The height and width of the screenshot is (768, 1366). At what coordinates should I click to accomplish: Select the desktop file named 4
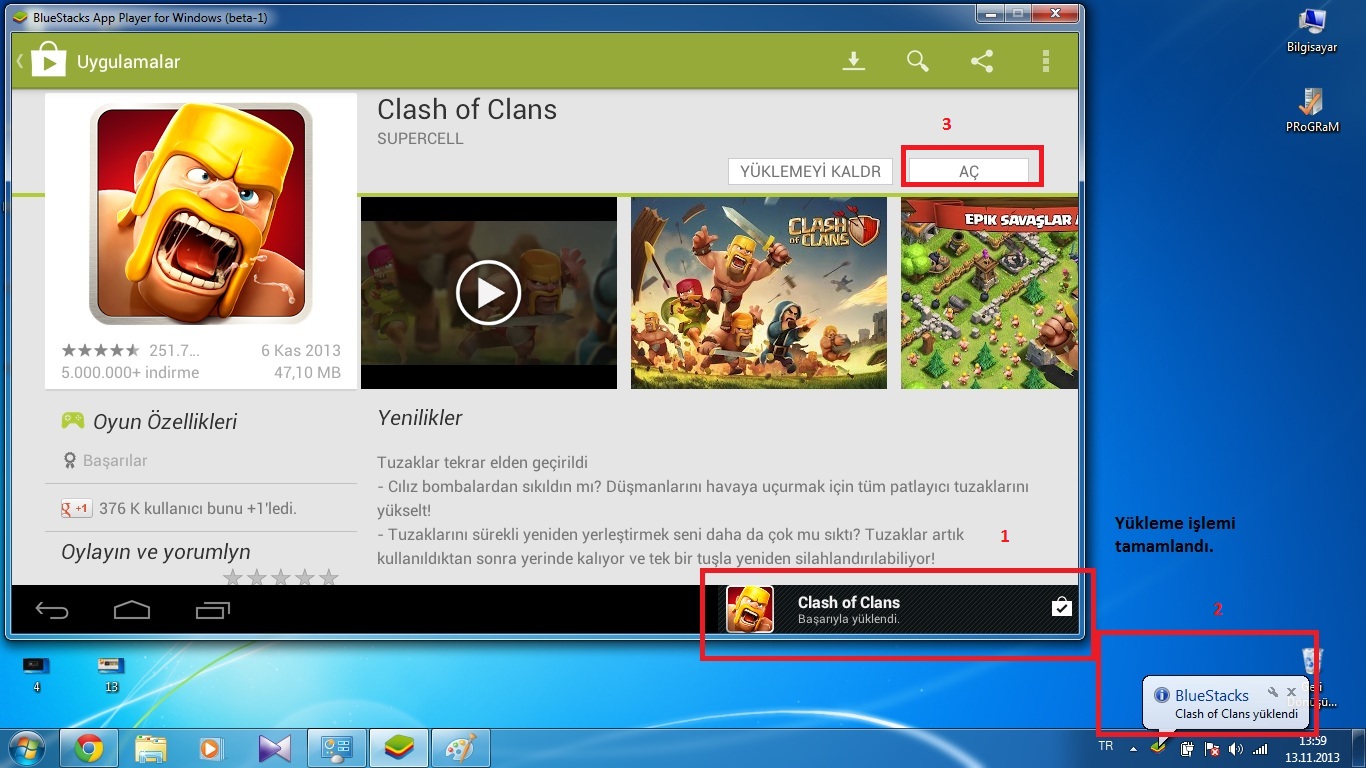point(36,674)
